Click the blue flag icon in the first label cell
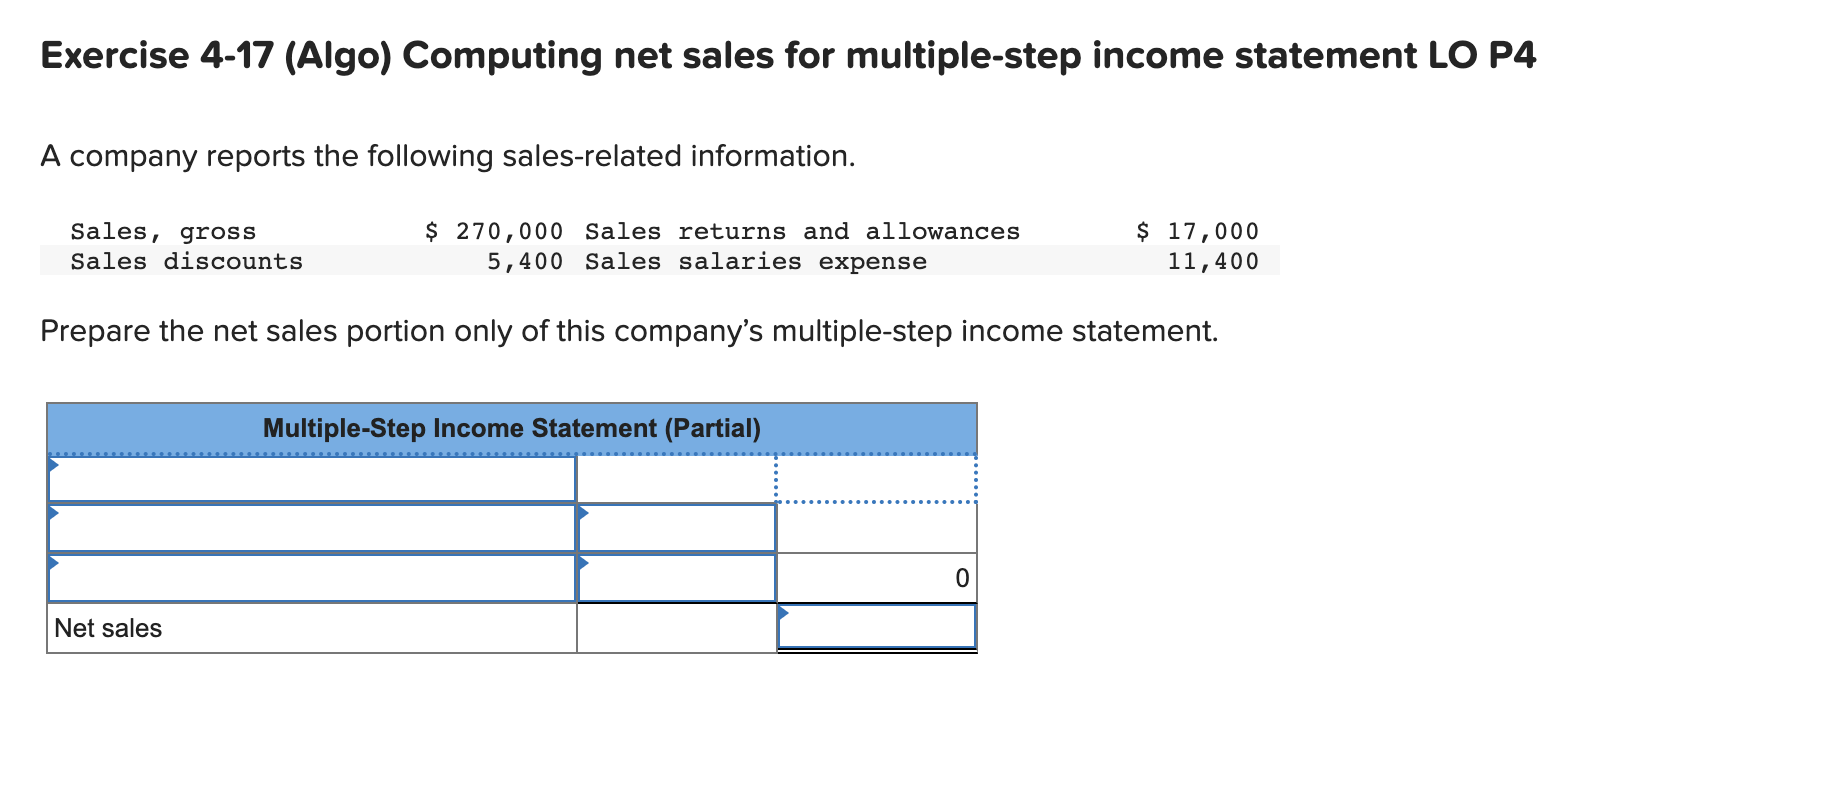This screenshot has width=1840, height=800. [53, 464]
